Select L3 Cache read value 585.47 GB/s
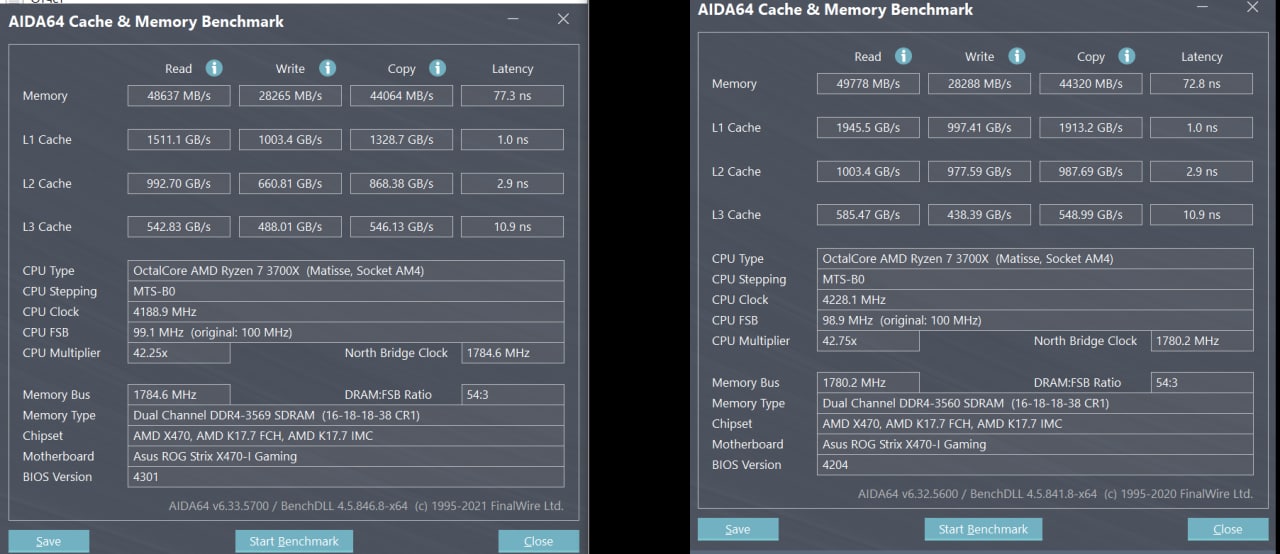 click(x=868, y=215)
